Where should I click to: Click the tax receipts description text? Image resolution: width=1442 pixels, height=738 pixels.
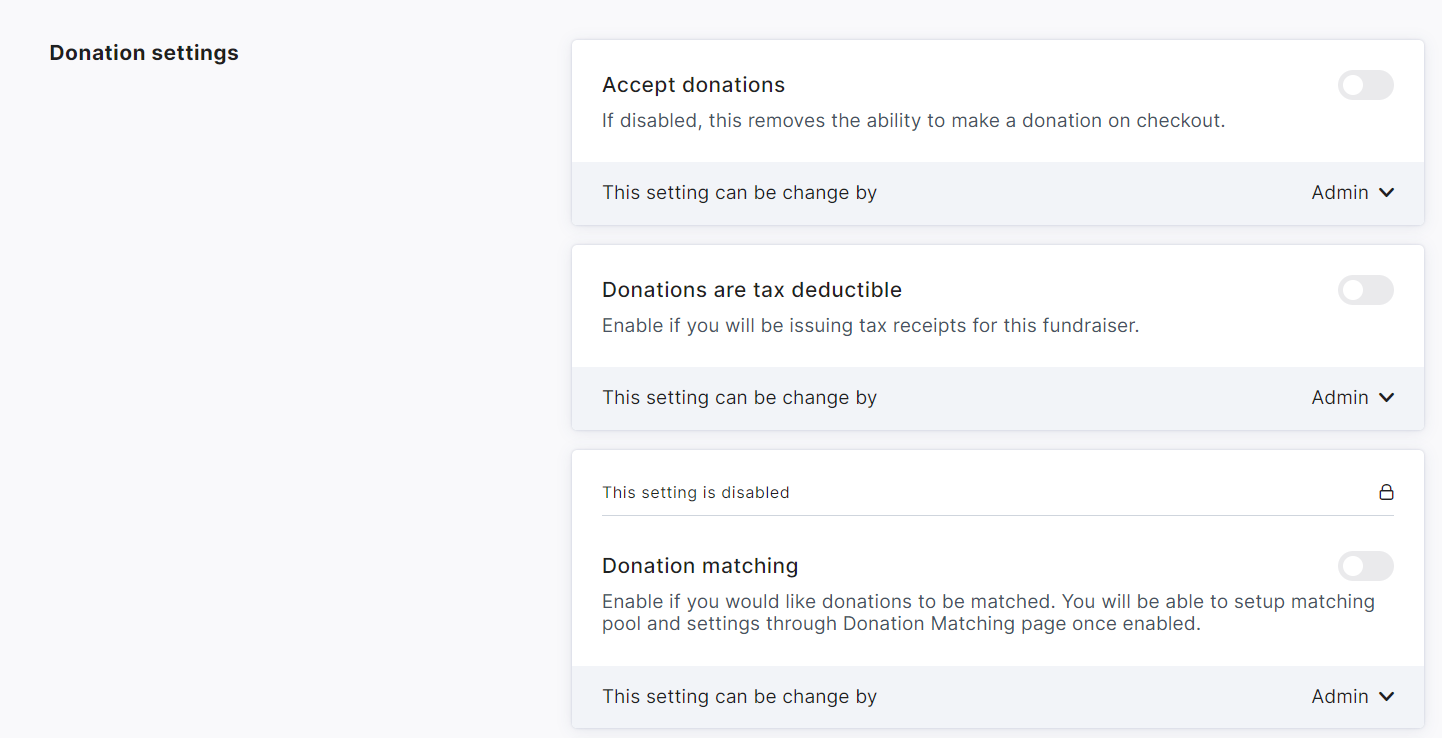870,326
